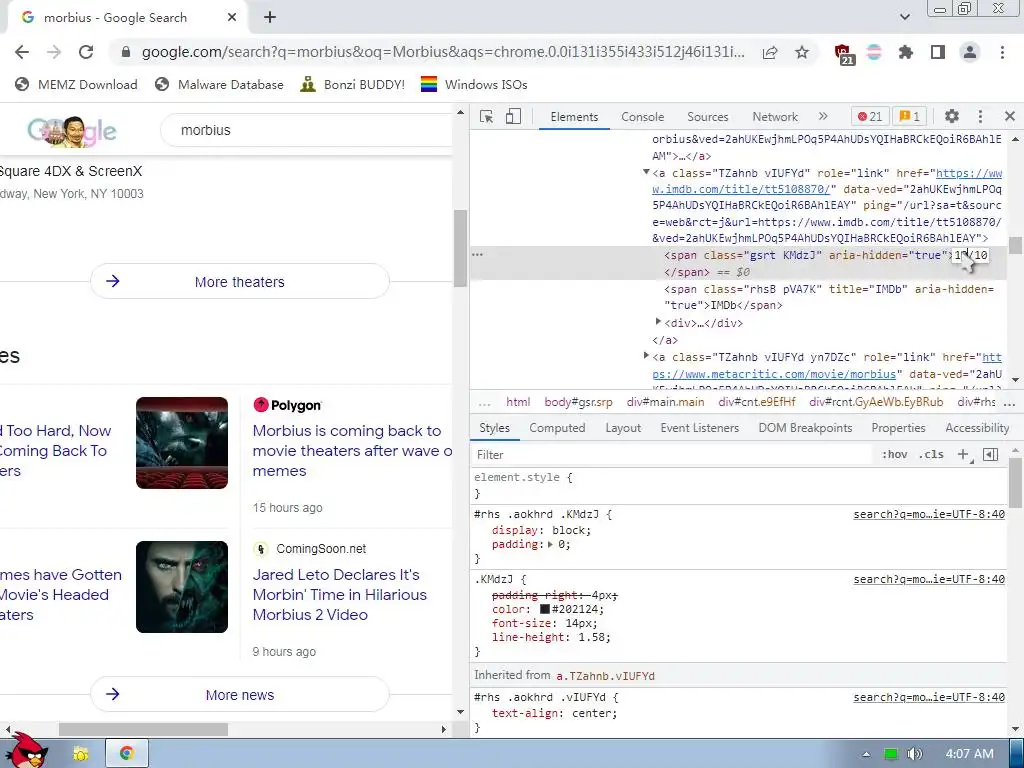This screenshot has height=768, width=1024.
Task: Show more DevTools tabs chevron
Action: pyautogui.click(x=823, y=116)
